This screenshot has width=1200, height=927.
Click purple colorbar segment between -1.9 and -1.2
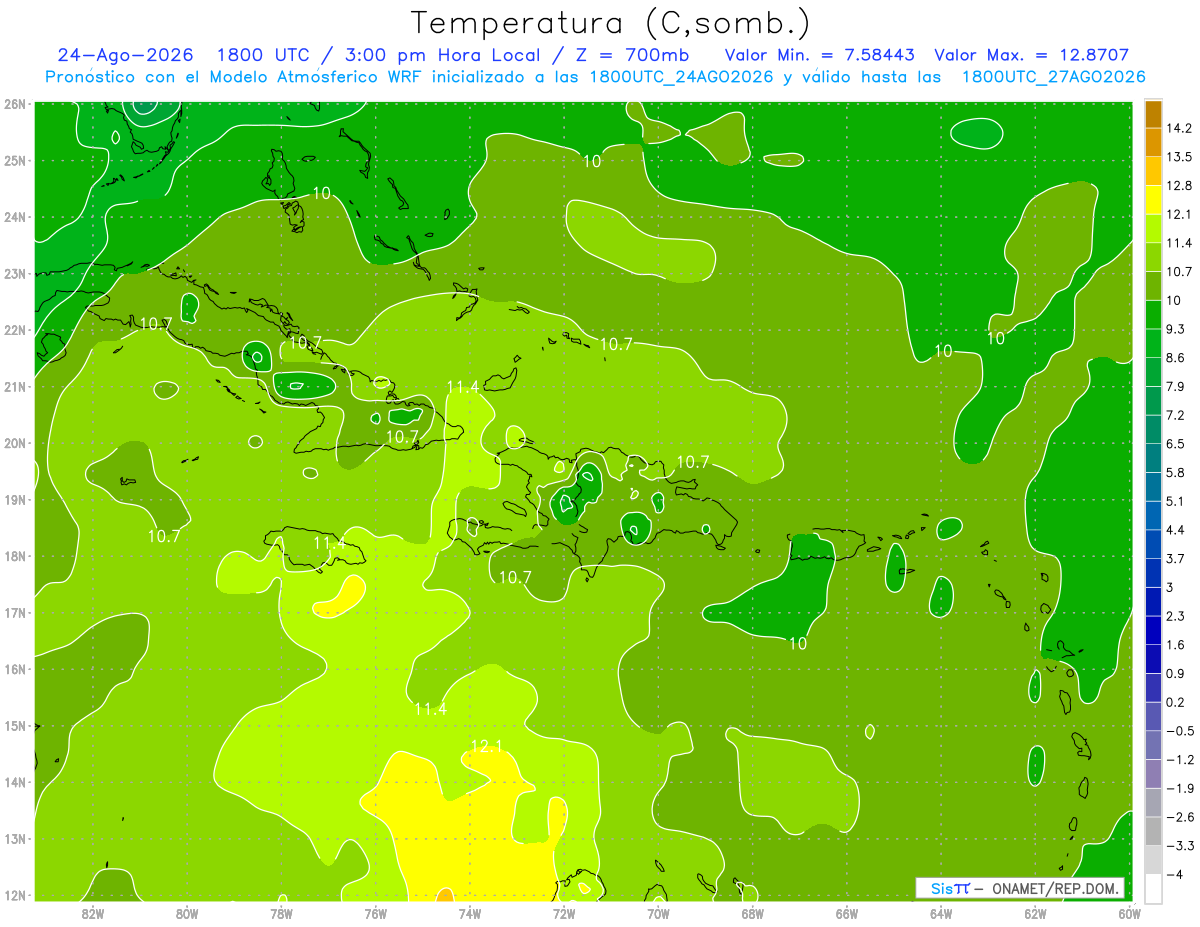click(1153, 774)
